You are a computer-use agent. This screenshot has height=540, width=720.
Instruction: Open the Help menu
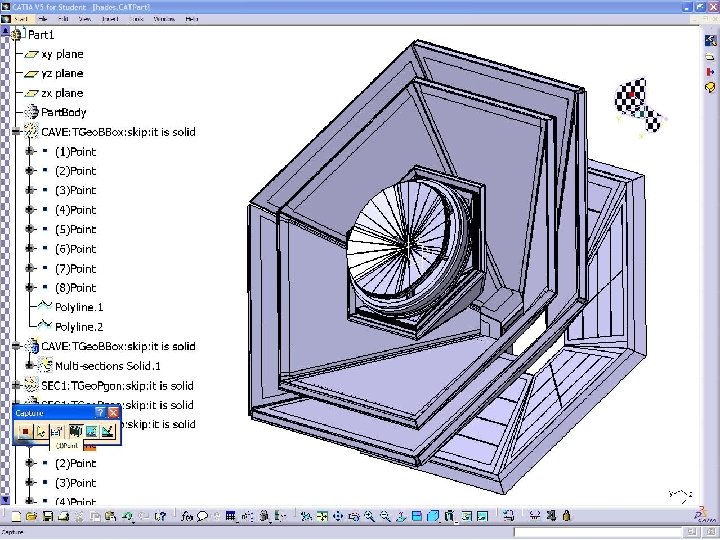tap(192, 19)
